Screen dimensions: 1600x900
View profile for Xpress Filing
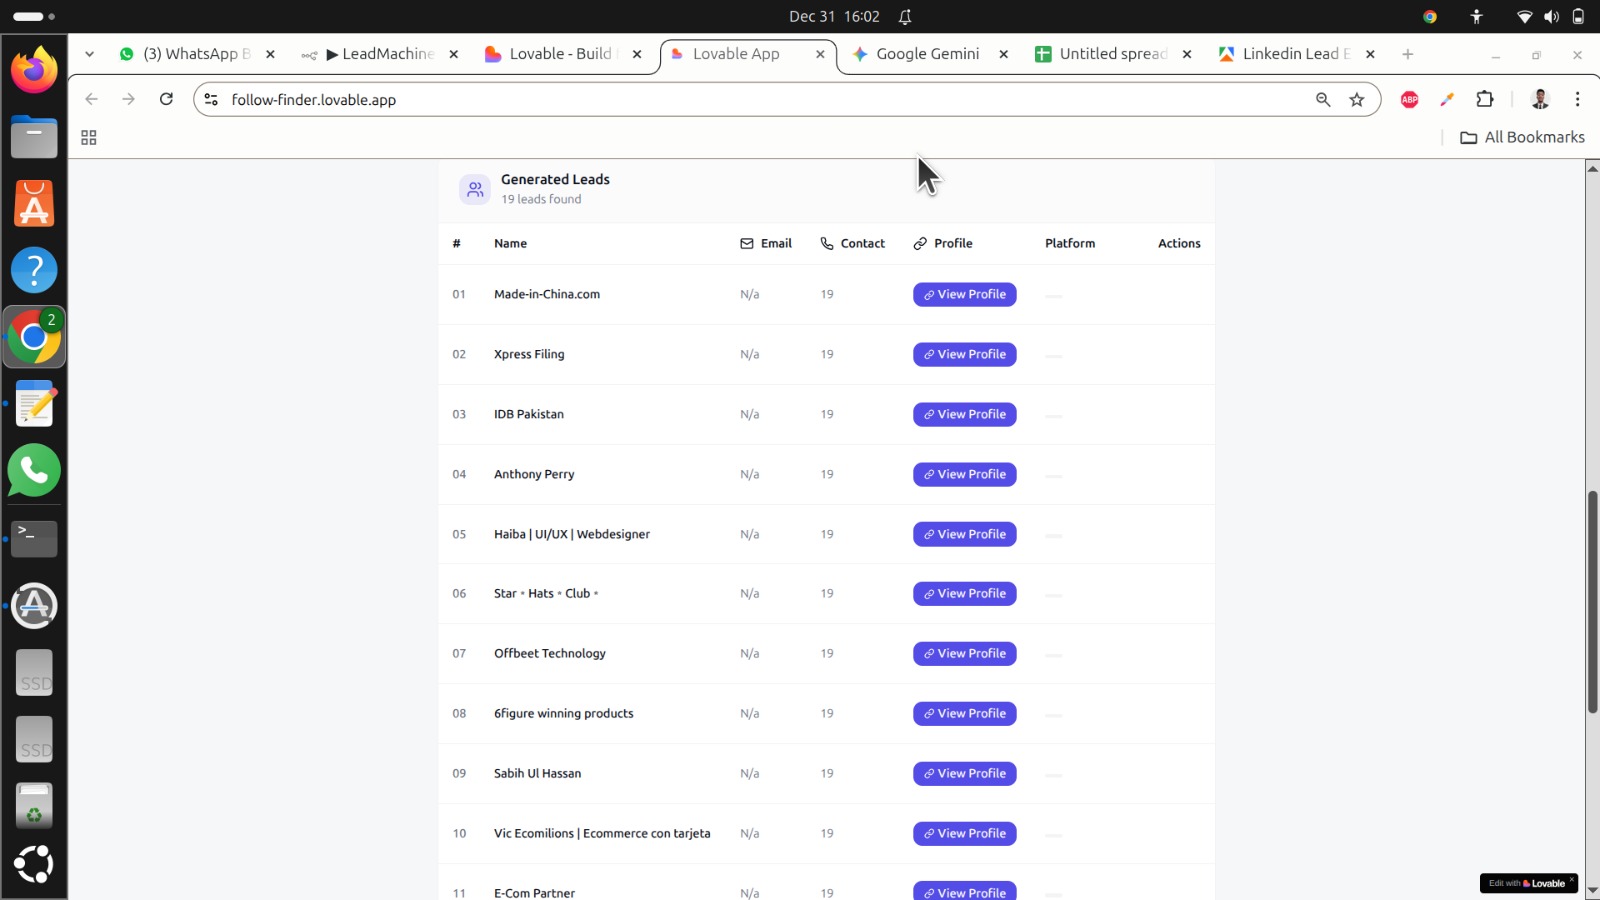964,354
